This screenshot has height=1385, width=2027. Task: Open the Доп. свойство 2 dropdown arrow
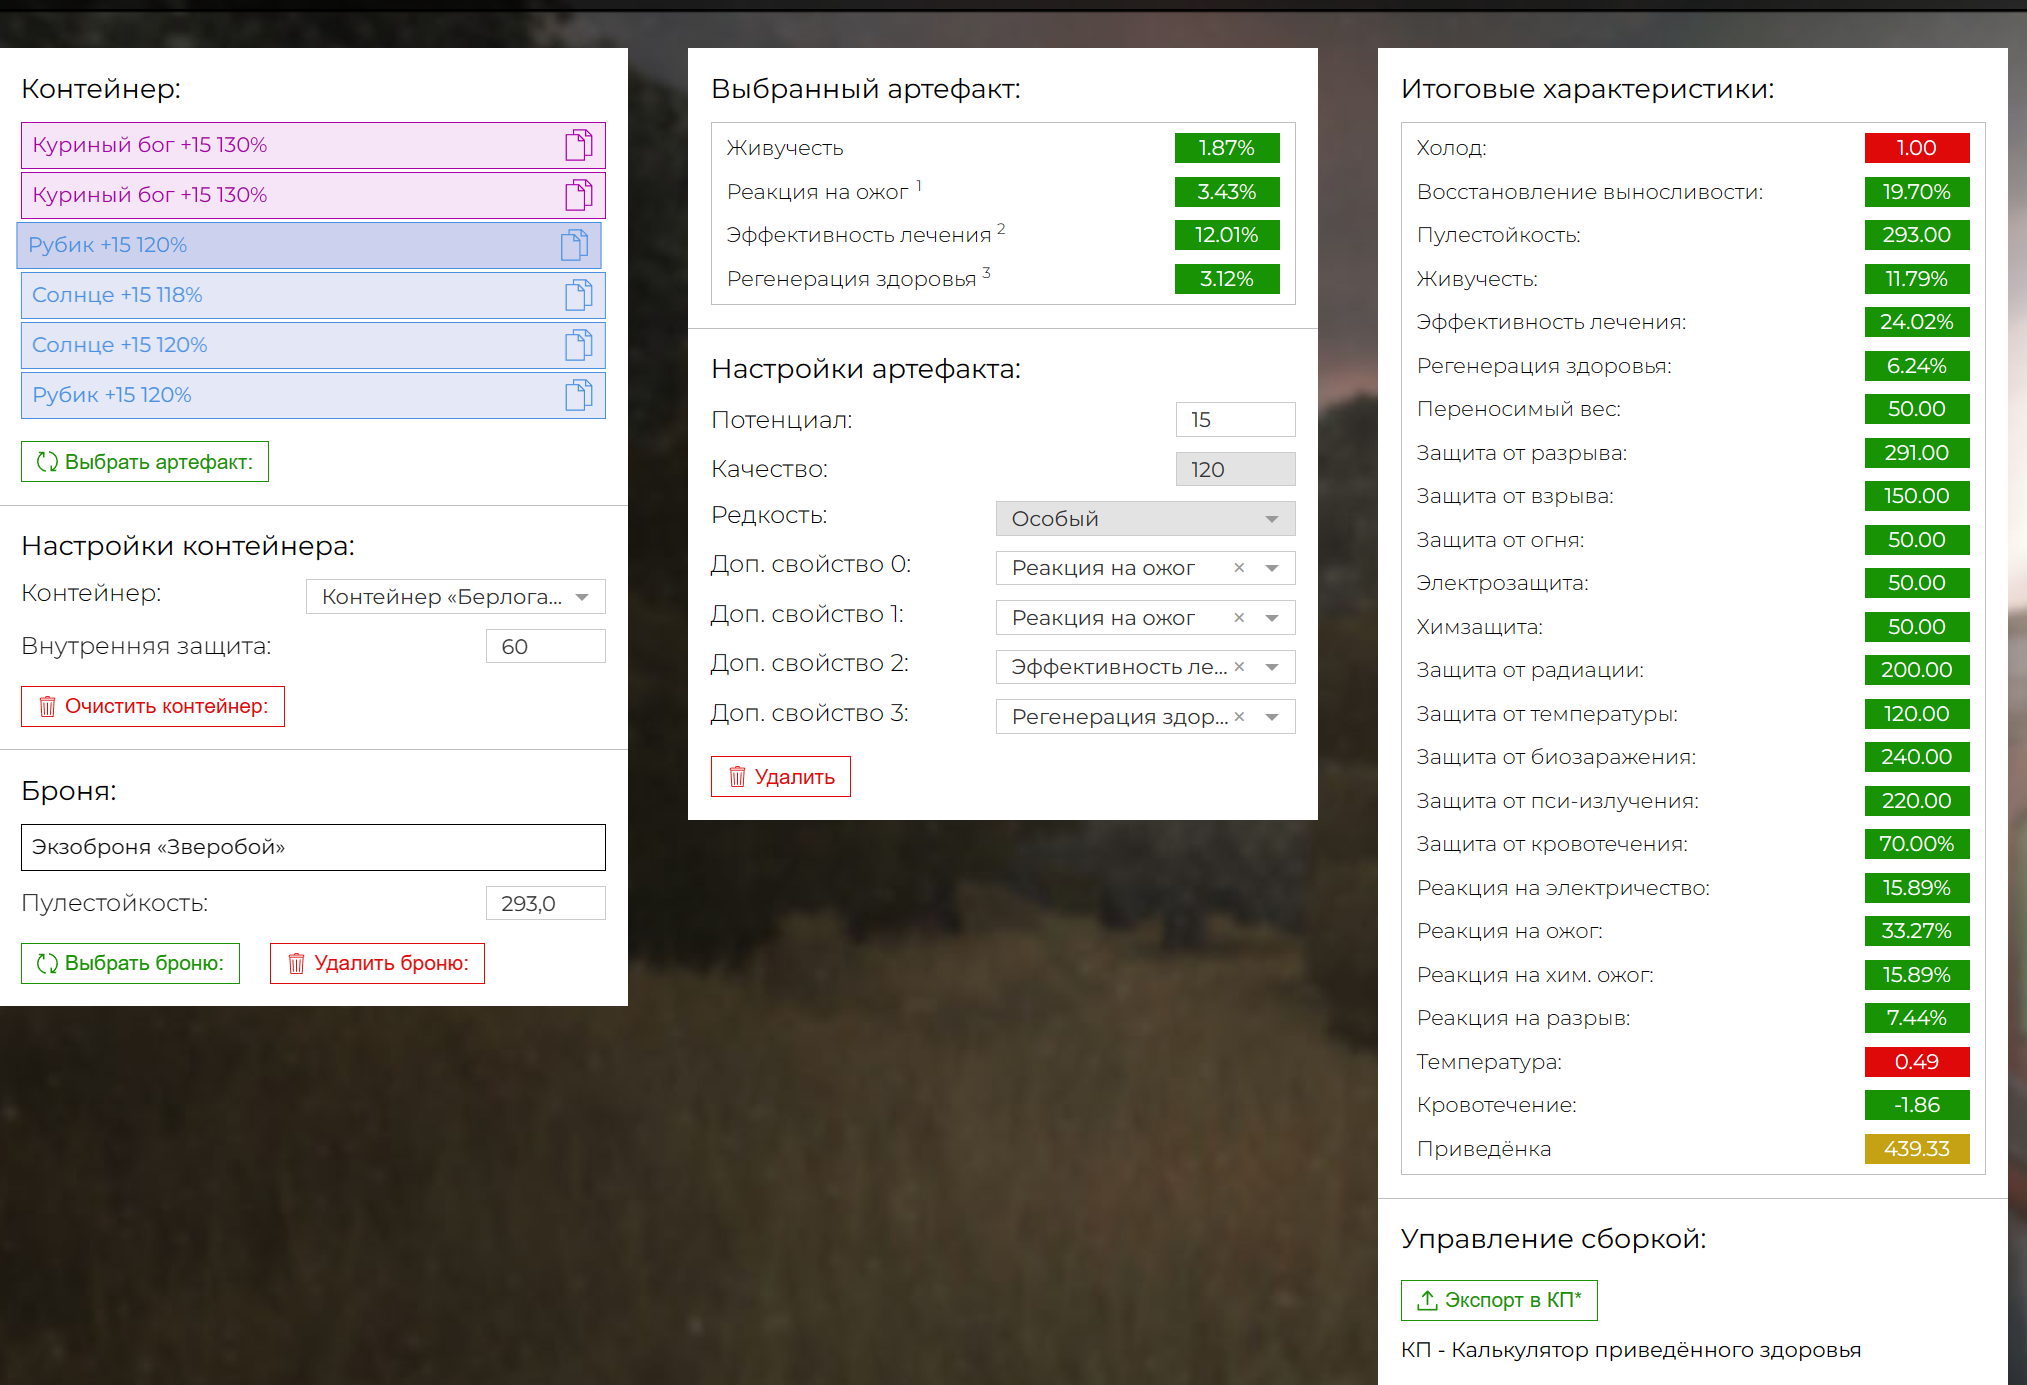(x=1272, y=667)
